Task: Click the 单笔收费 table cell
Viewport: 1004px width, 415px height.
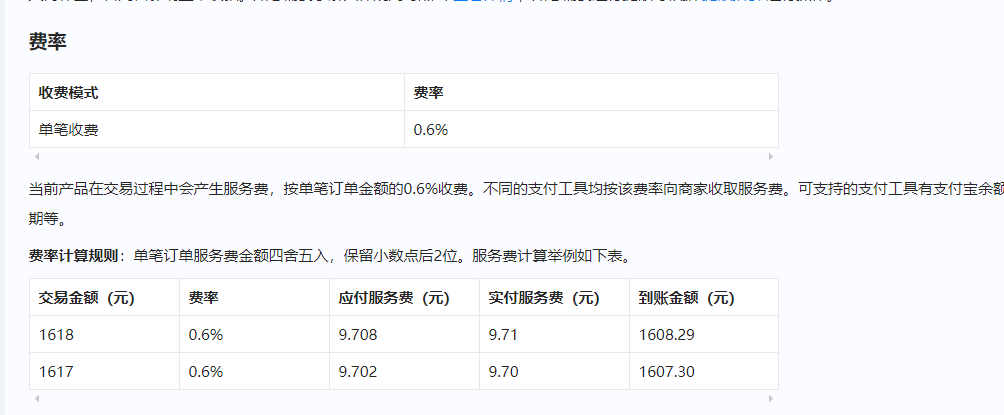Action: click(69, 129)
